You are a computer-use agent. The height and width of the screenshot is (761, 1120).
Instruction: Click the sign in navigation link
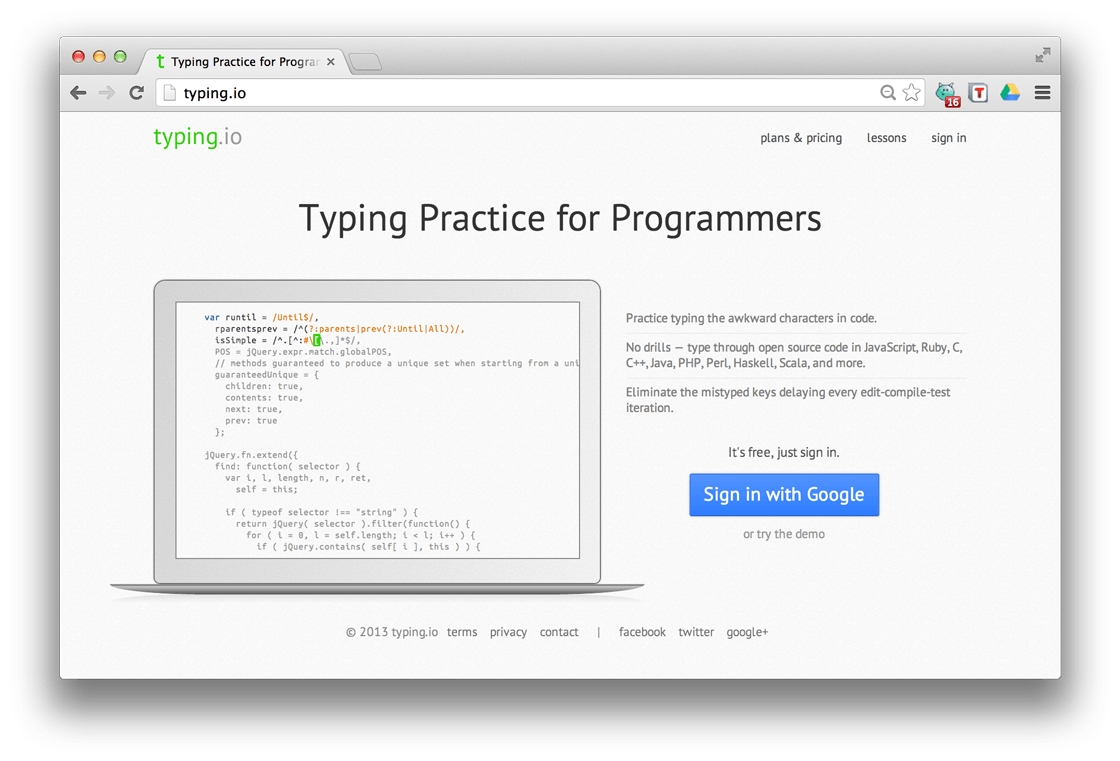pos(948,138)
